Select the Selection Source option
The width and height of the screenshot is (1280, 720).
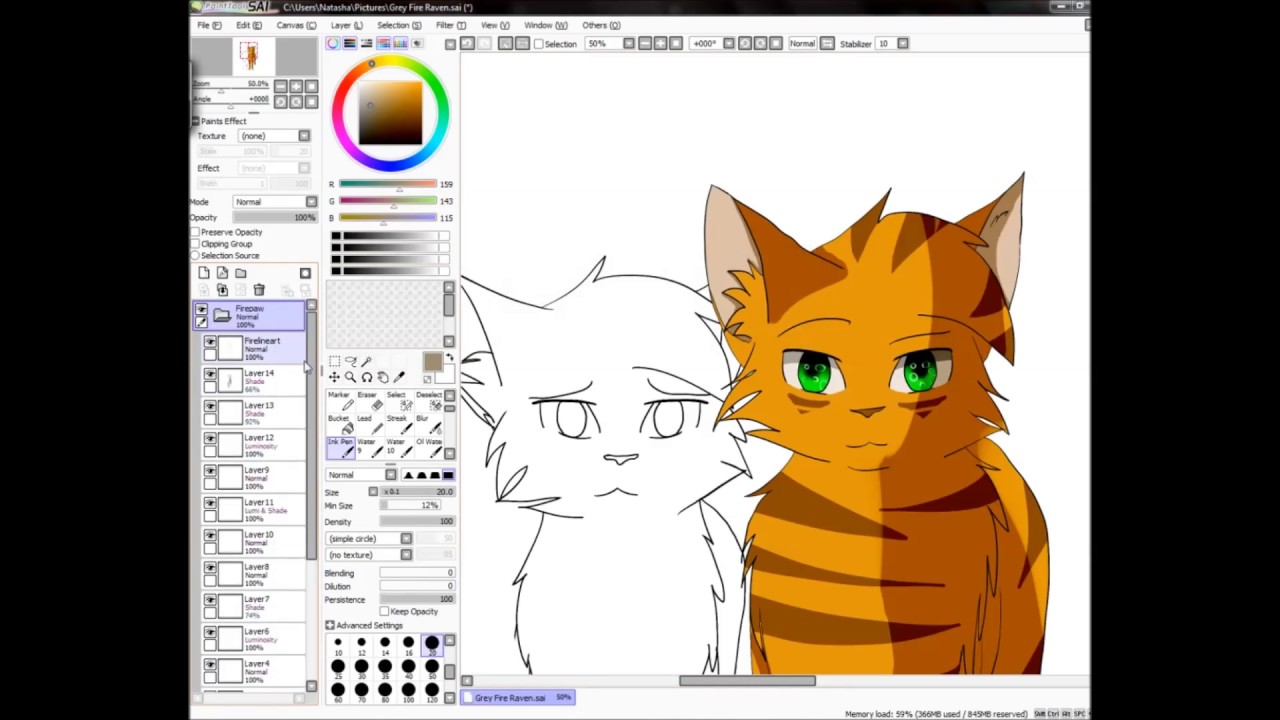(196, 256)
